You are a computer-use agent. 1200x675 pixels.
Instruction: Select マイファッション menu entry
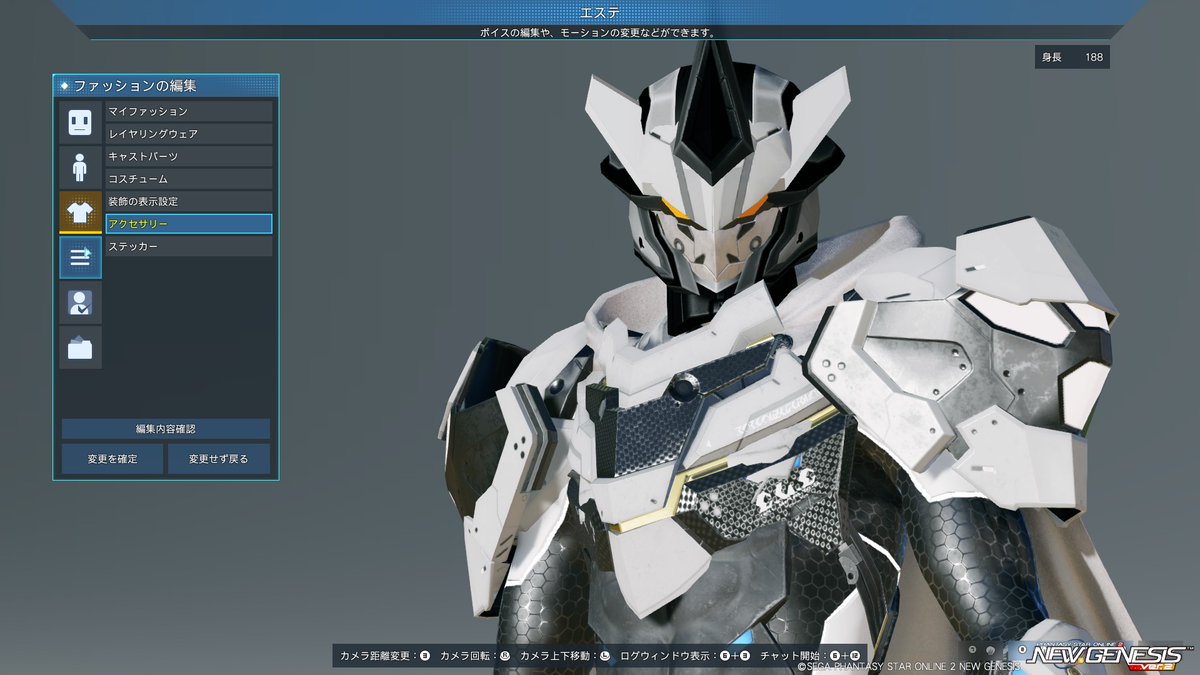pyautogui.click(x=189, y=111)
